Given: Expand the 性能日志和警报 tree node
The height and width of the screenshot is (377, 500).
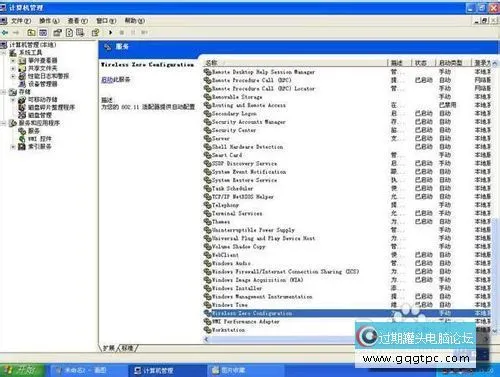Looking at the screenshot, I should (13, 76).
